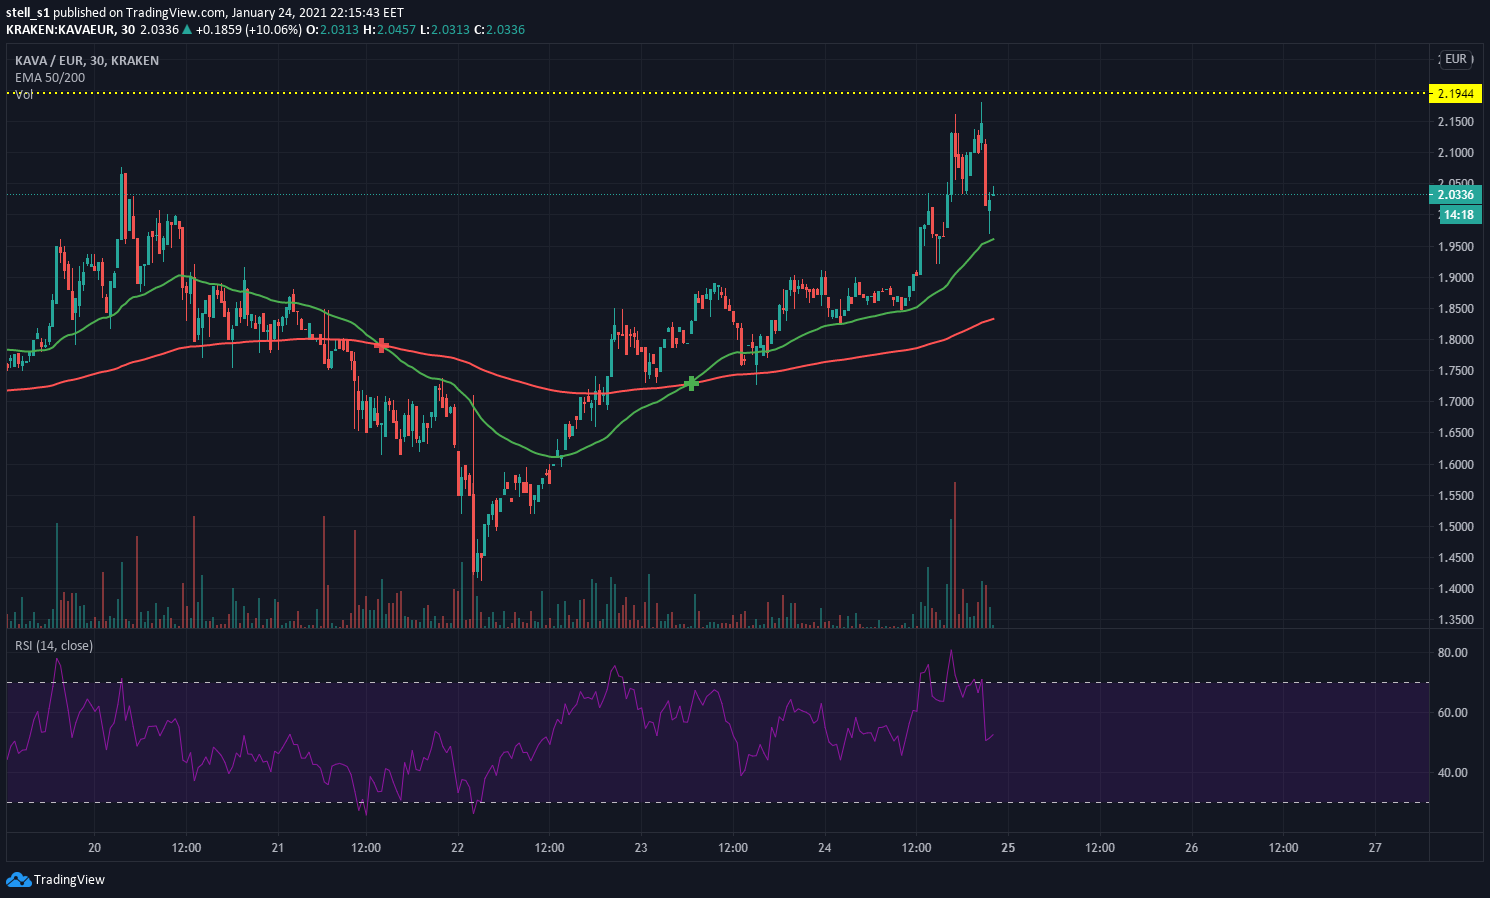1490x898 pixels.
Task: Click the date label 21 on time axis
Action: click(x=278, y=848)
